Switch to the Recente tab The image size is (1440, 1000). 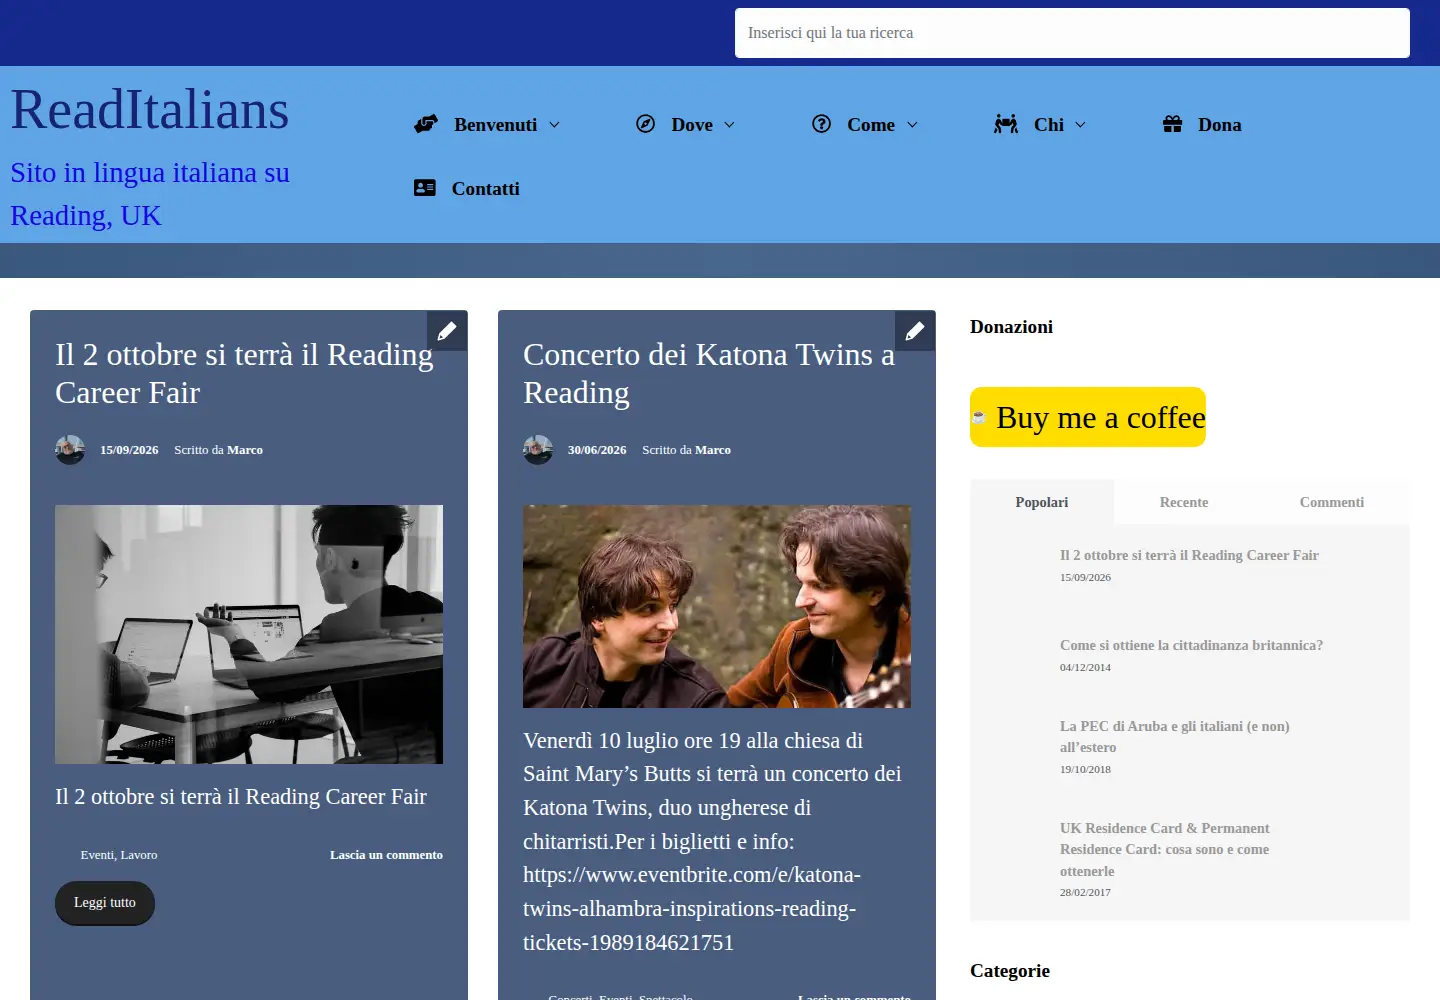1184,502
